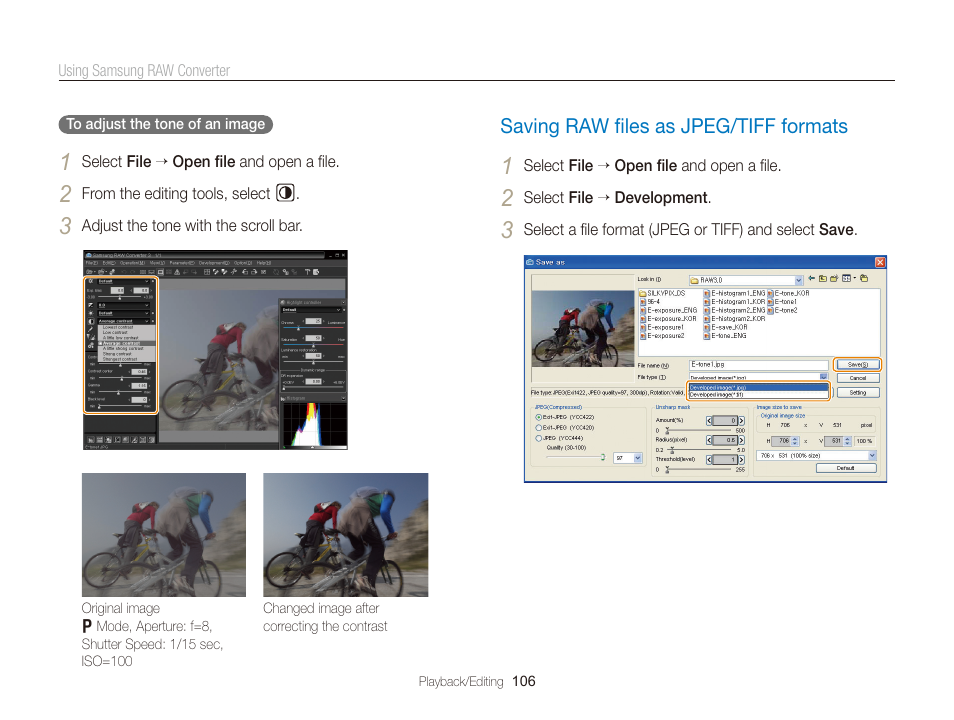Image resolution: width=954 pixels, height=720 pixels.
Task: Click the sharpness/tone curve icon below the contrast icon
Action: coord(91,337)
